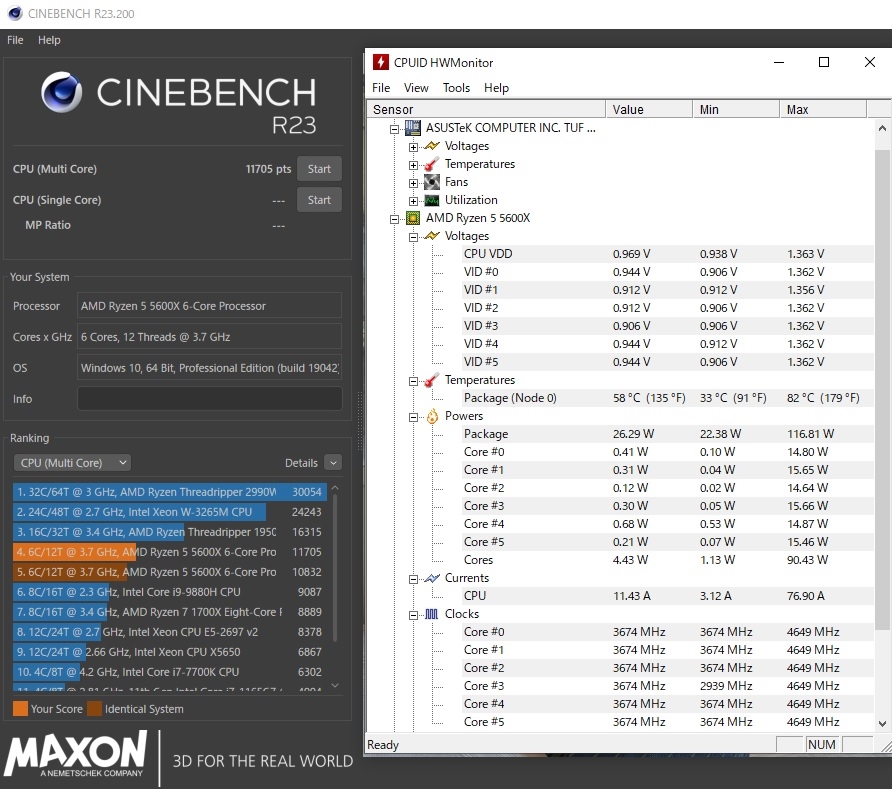Collapse the ASUSTeK COMPUTER node
This screenshot has width=892, height=789.
394,129
